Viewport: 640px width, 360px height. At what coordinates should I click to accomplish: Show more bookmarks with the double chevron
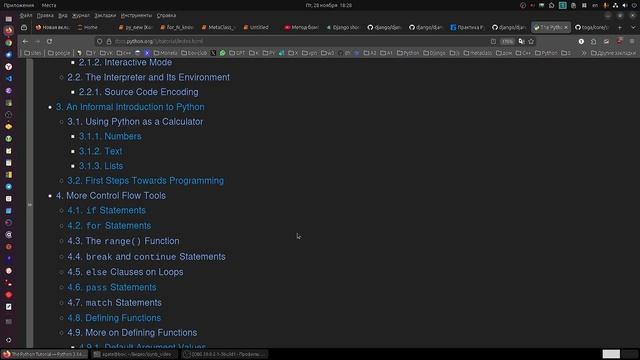(x=584, y=53)
